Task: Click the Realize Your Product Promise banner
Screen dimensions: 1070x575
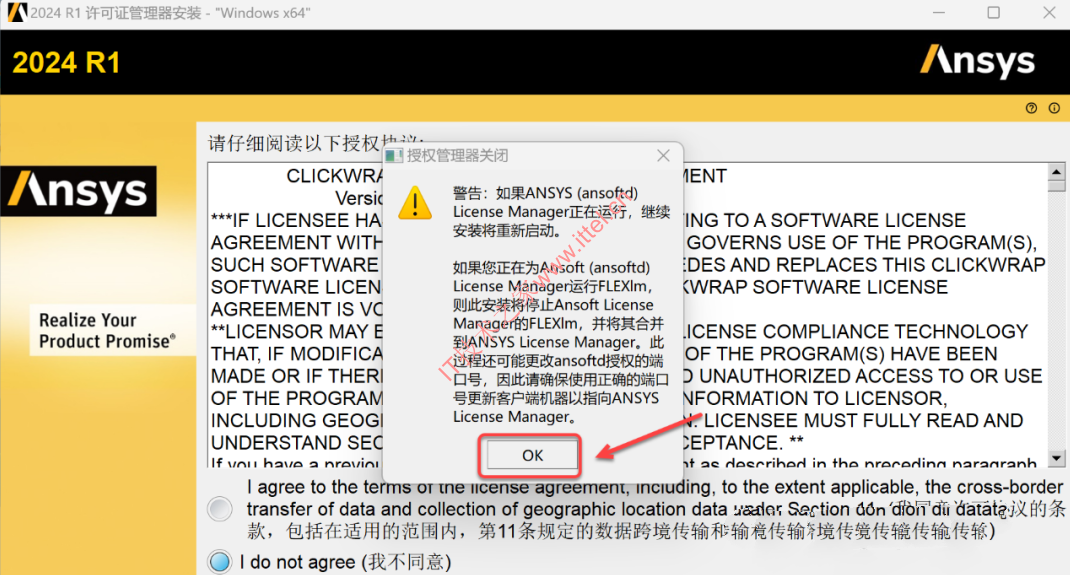Action: coord(107,331)
